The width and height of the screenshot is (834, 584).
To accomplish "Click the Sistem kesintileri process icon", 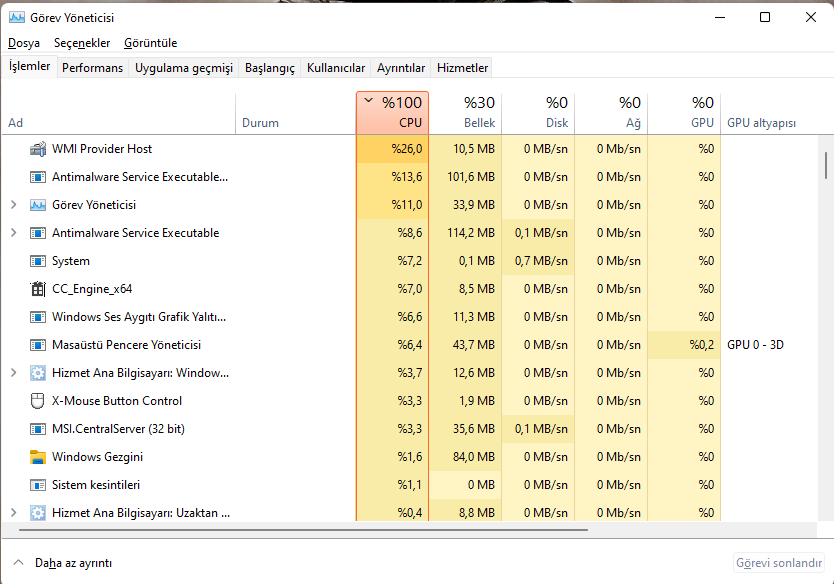I will [38, 485].
